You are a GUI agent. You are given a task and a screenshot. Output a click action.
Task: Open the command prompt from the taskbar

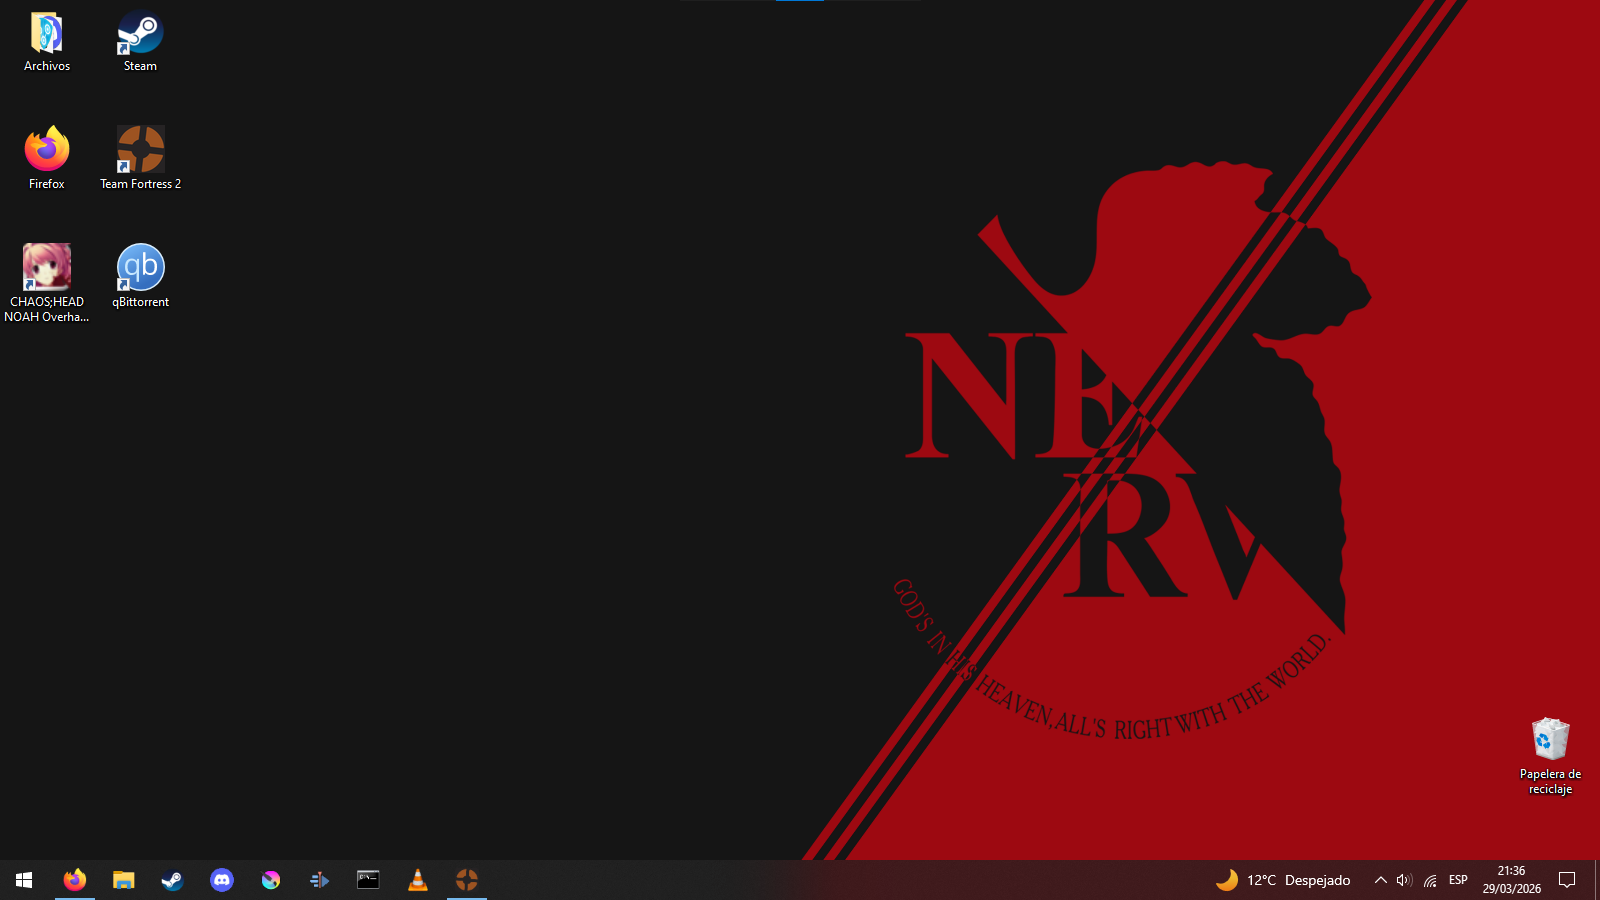[x=369, y=880]
